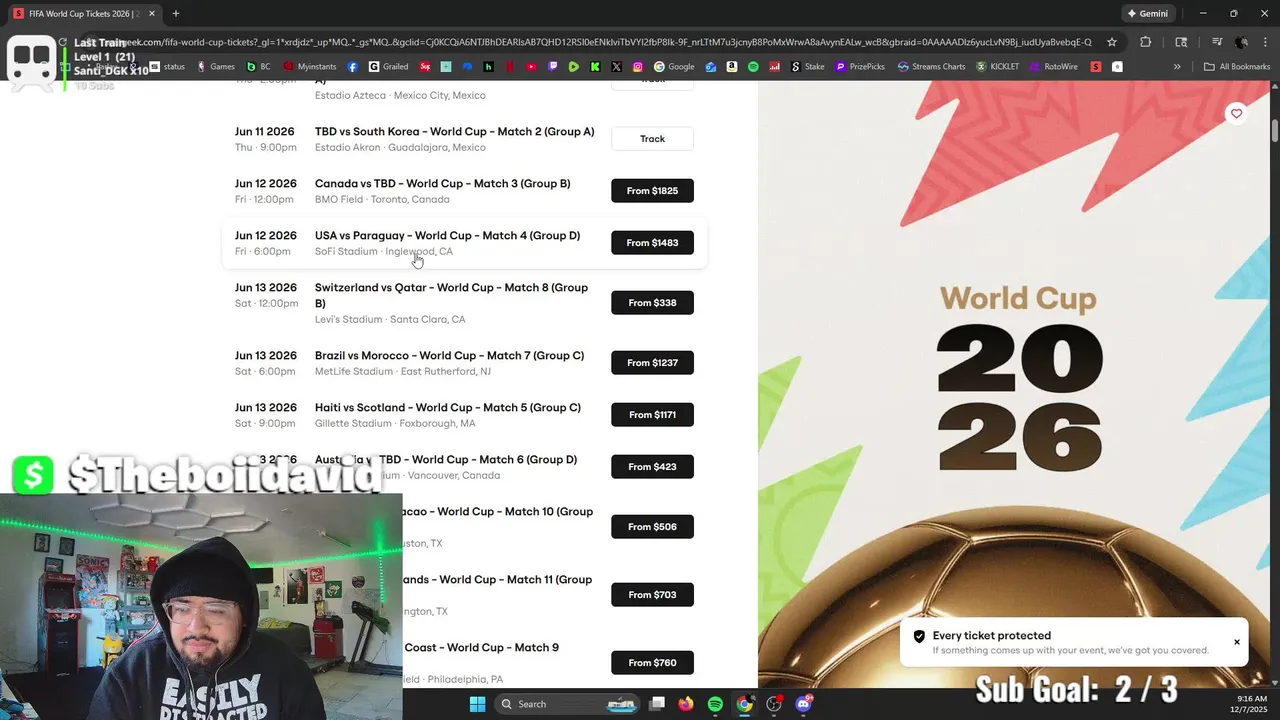Open Firefox from the taskbar
The image size is (1280, 720).
[686, 704]
